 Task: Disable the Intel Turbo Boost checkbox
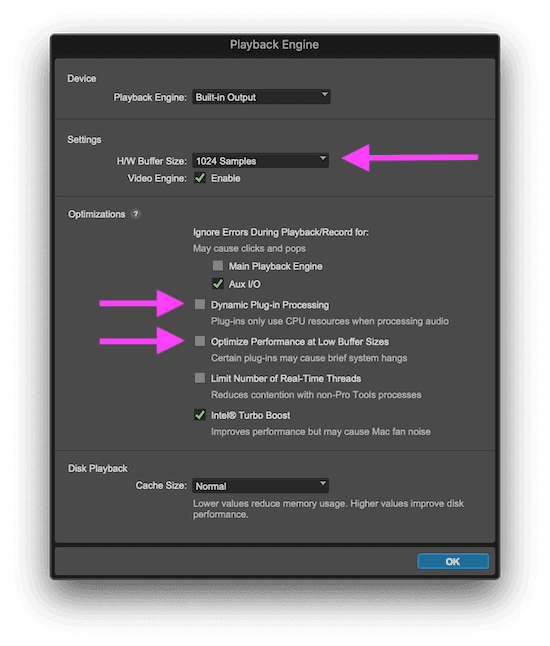[x=200, y=415]
